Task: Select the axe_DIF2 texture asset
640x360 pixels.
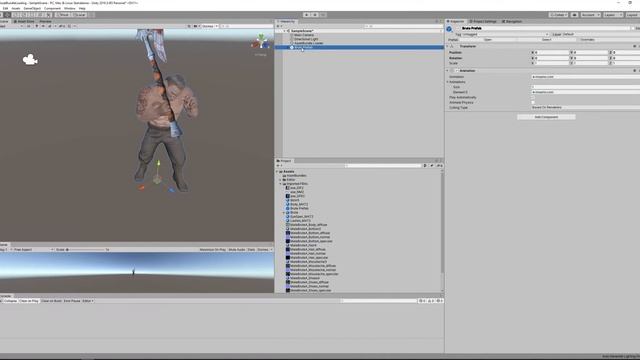Action: coord(295,188)
